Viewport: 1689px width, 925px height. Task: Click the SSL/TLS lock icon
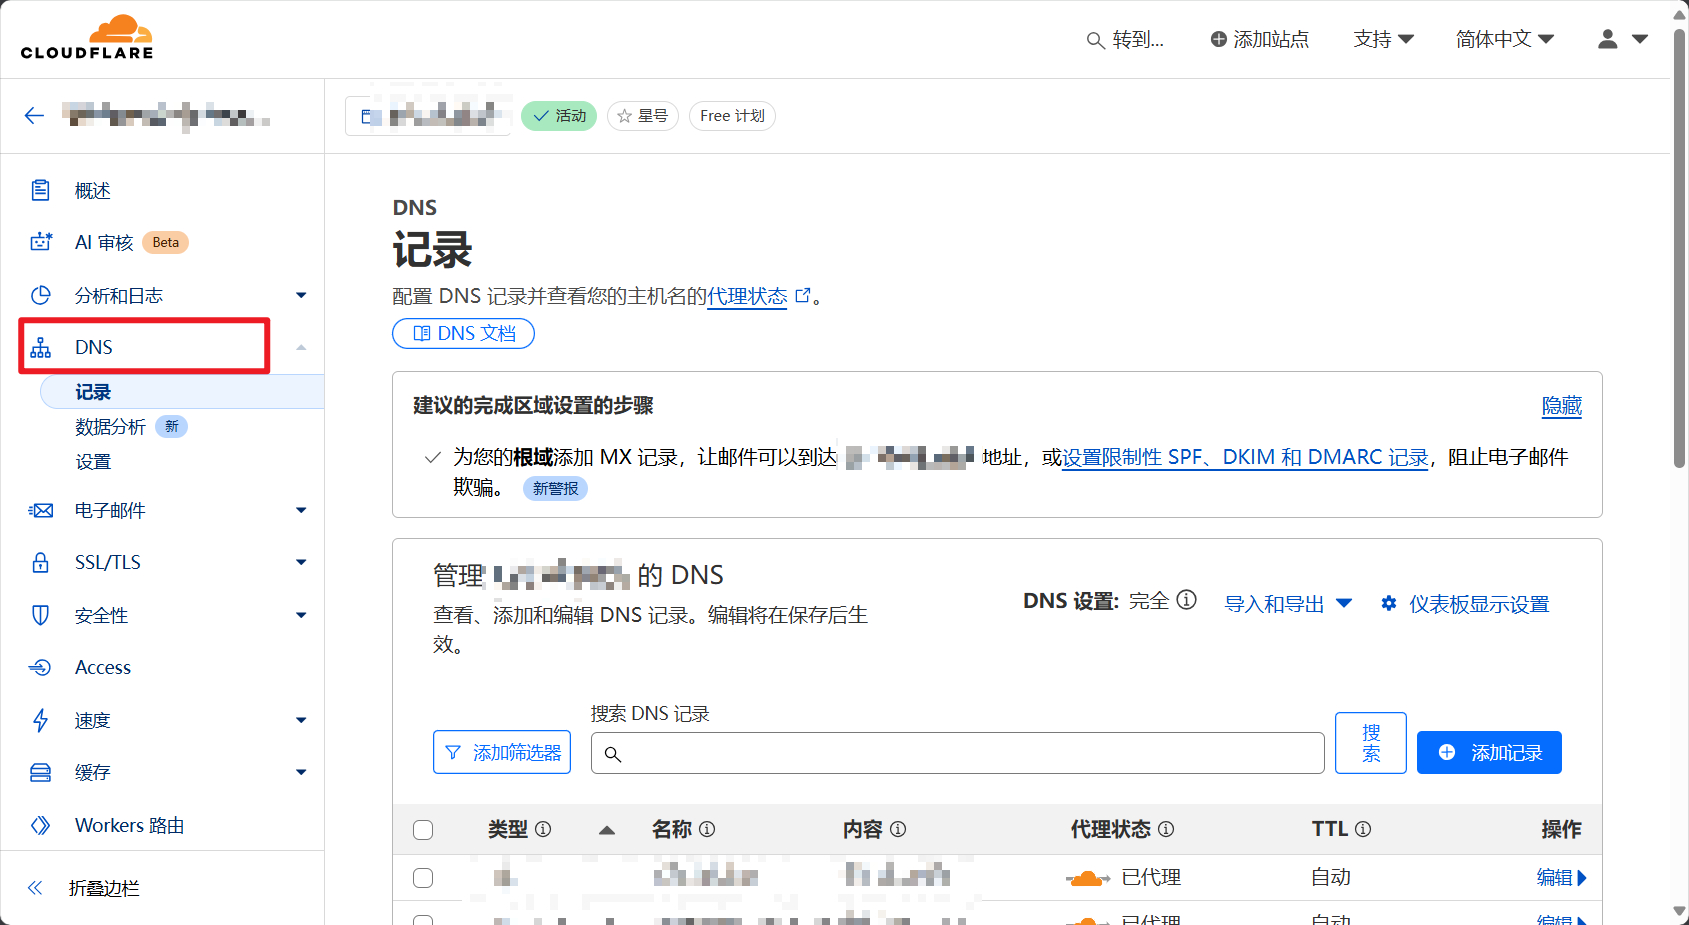(40, 562)
